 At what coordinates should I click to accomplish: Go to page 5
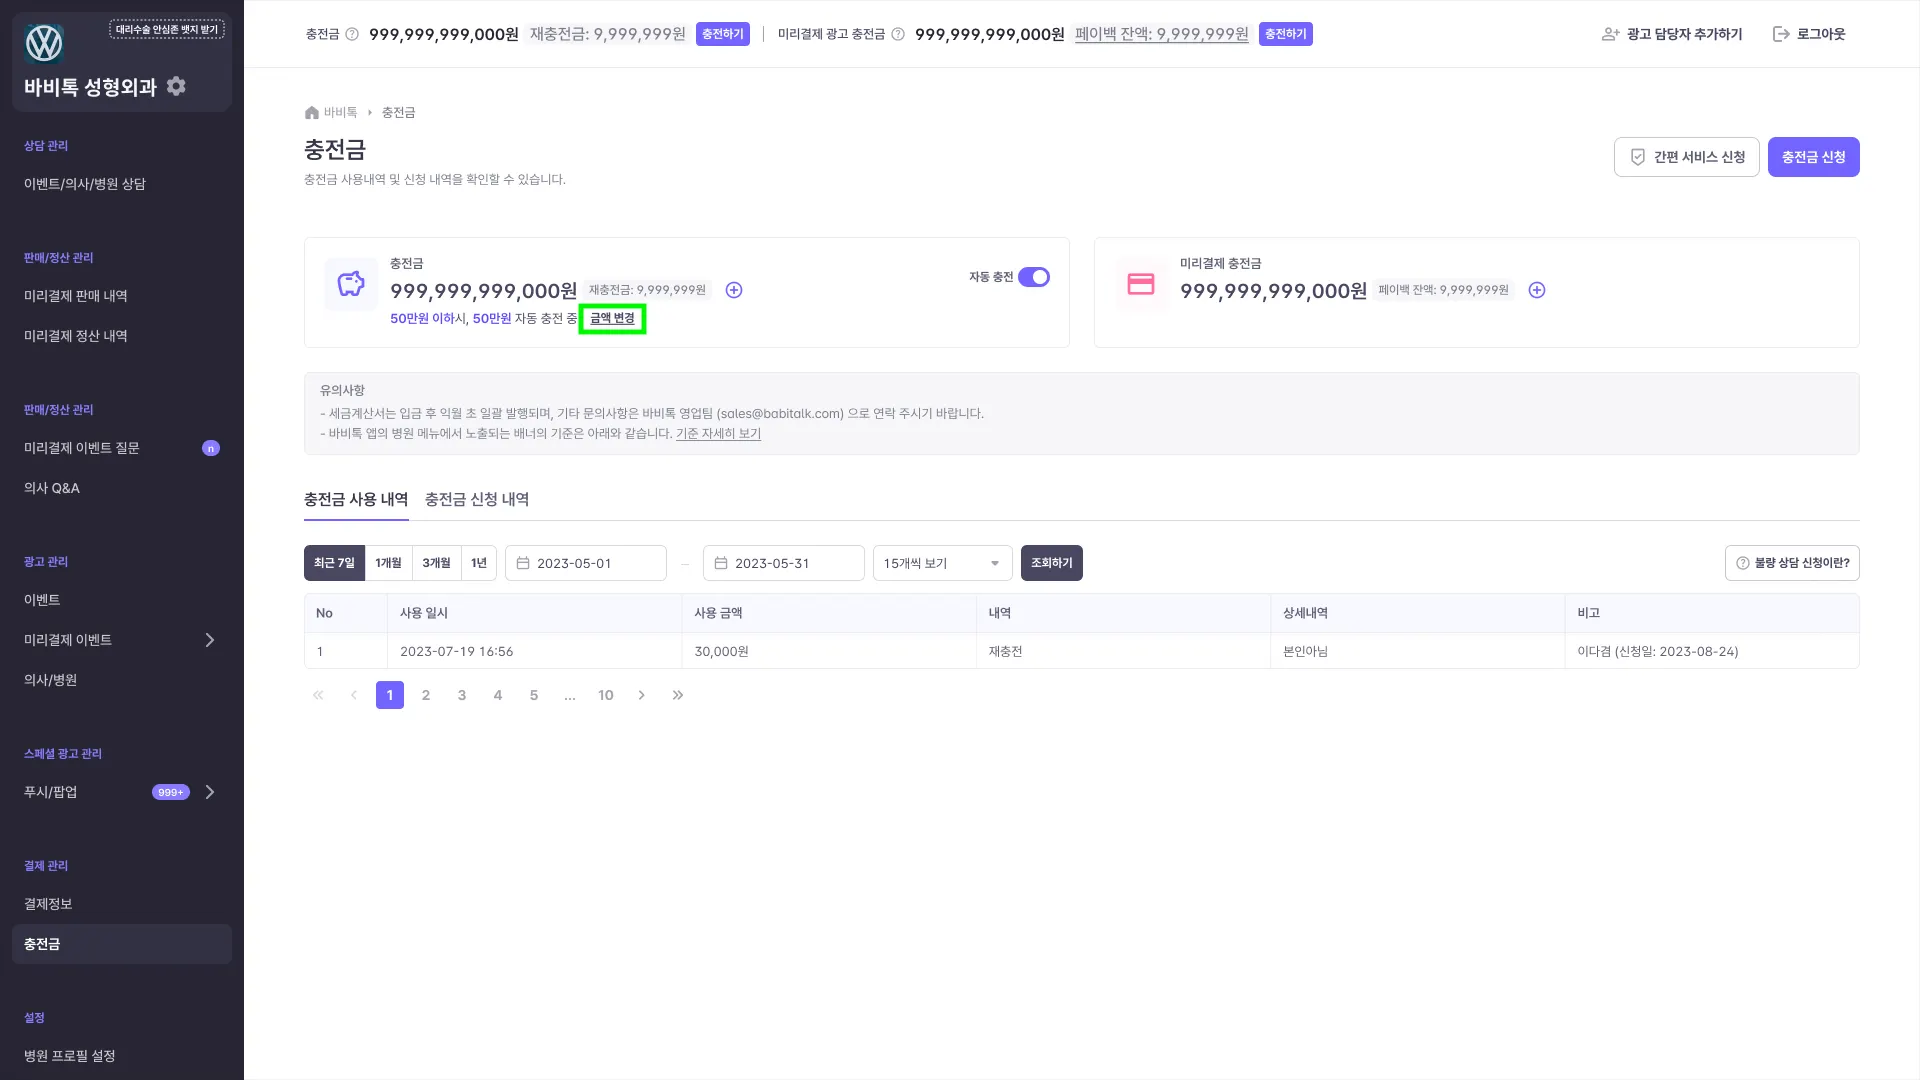click(534, 695)
